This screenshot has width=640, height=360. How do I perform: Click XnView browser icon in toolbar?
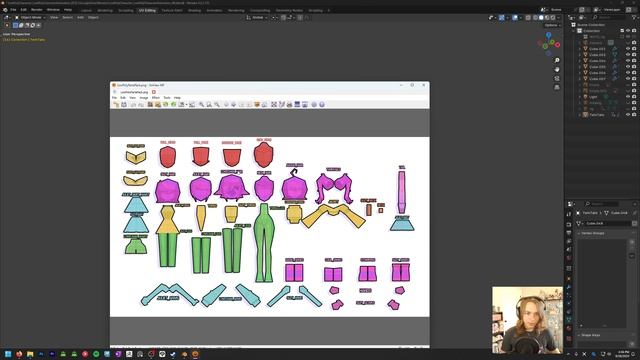click(116, 105)
